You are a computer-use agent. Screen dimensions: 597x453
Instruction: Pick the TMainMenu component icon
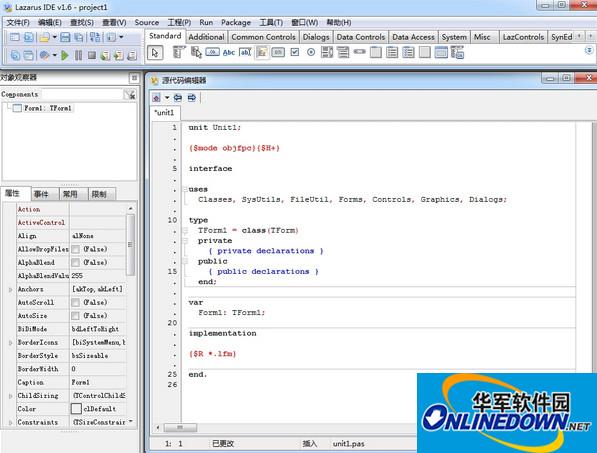click(178, 52)
